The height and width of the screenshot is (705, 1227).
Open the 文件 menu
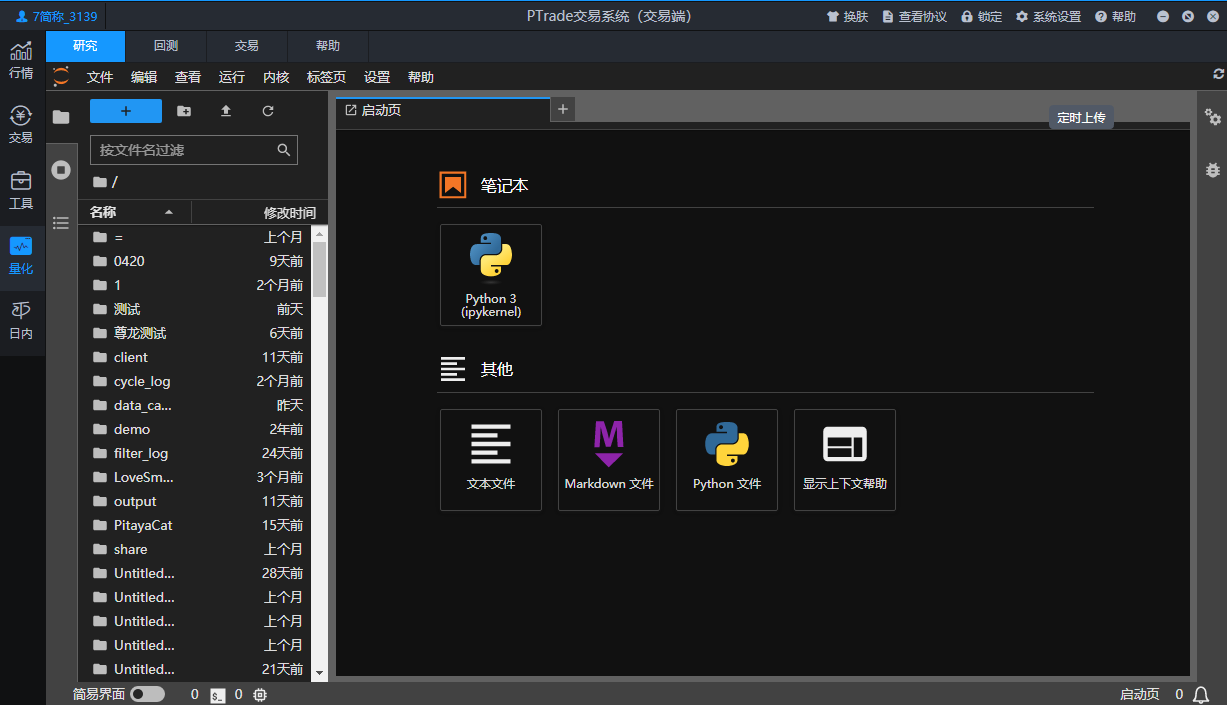(x=100, y=77)
